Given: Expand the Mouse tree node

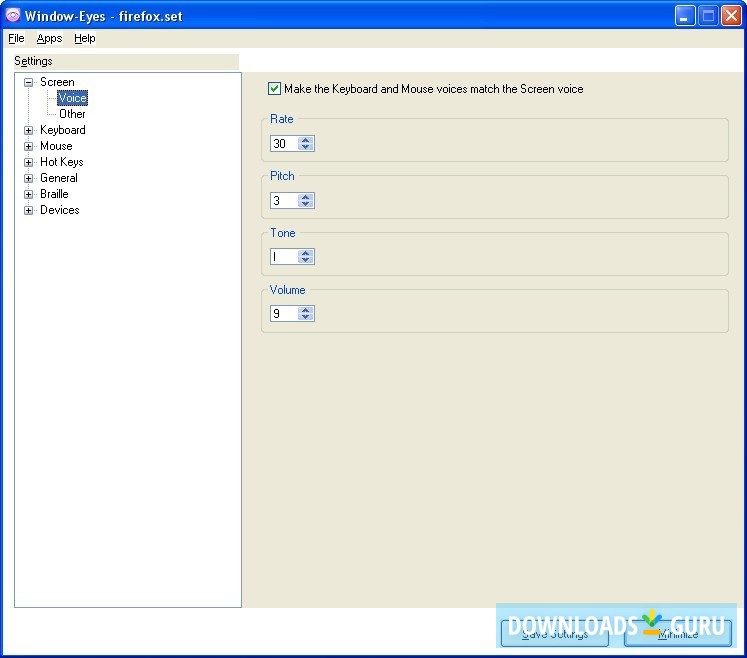Looking at the screenshot, I should (x=29, y=146).
